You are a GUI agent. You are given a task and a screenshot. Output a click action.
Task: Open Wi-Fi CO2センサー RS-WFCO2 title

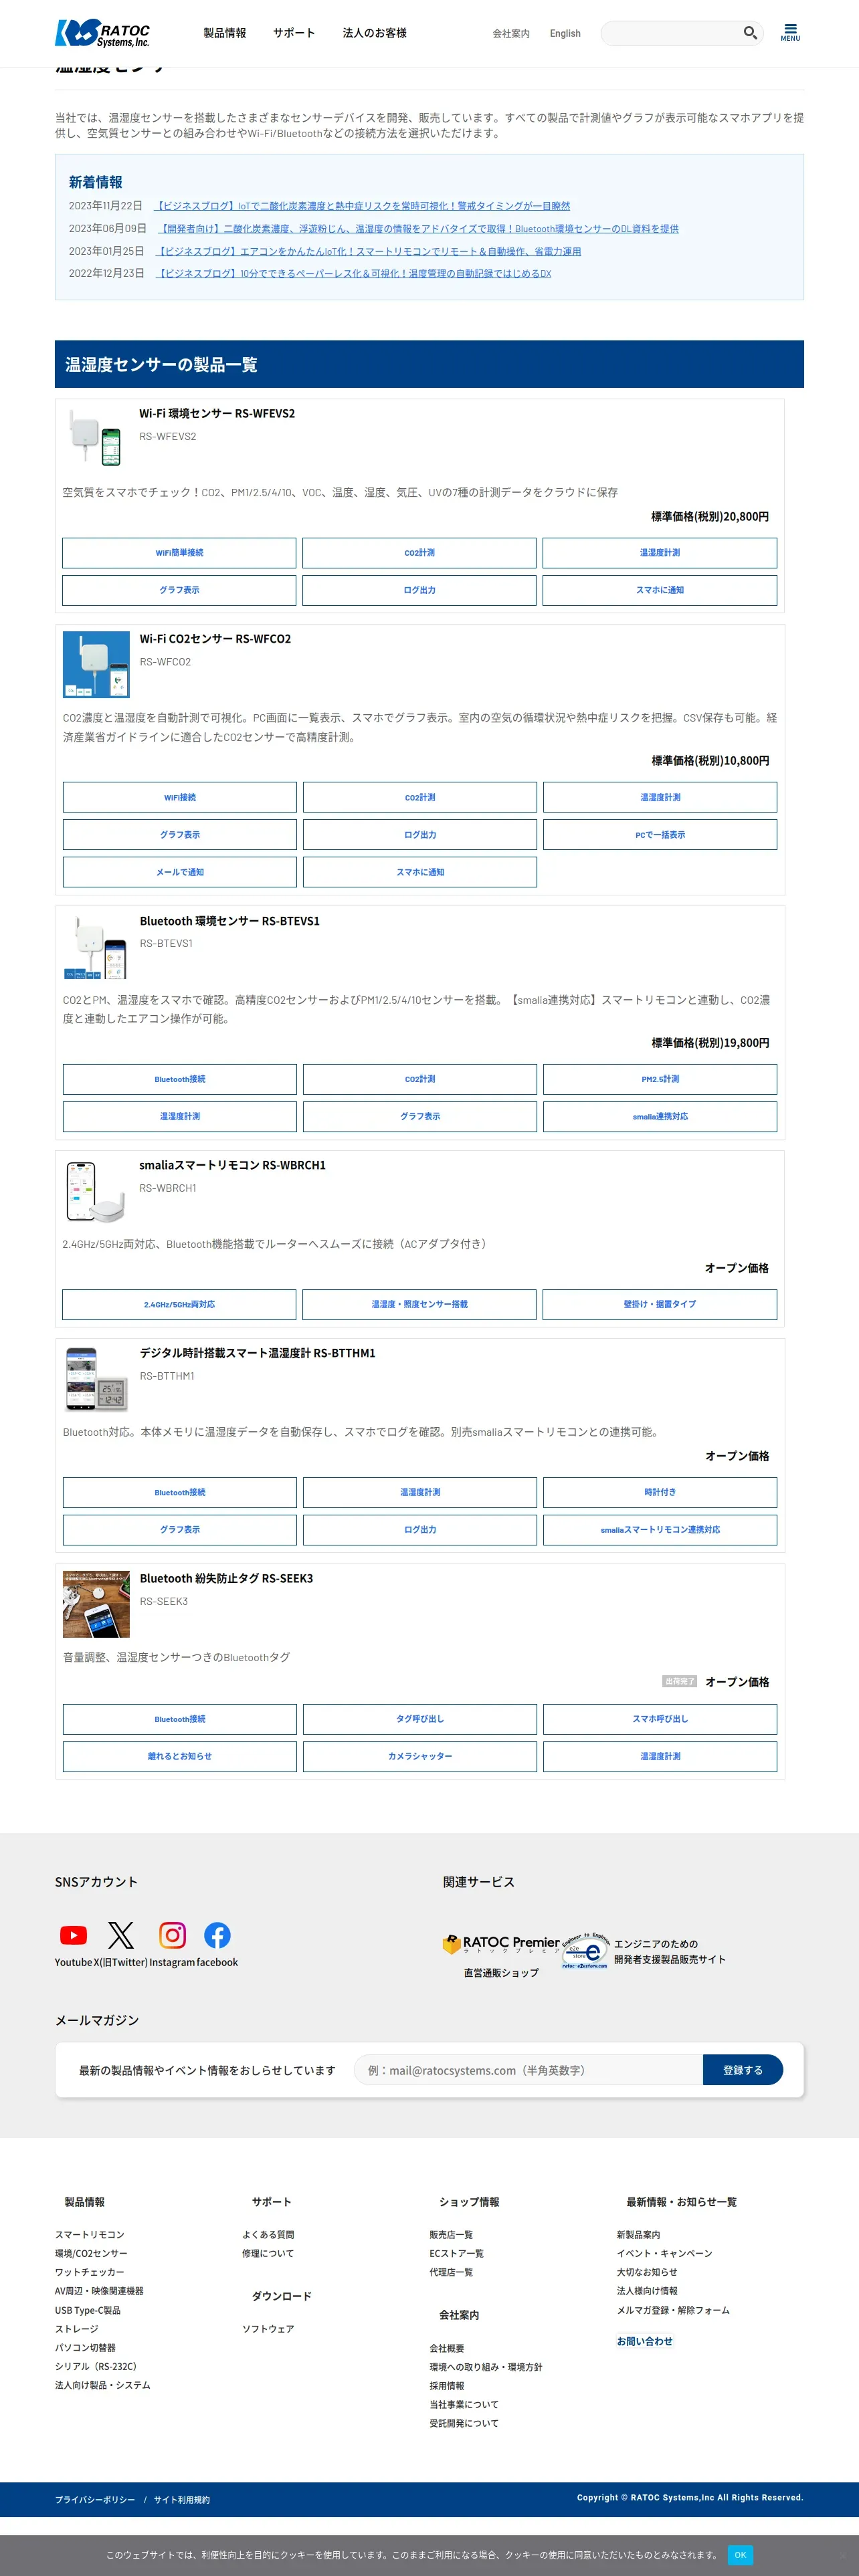(215, 639)
